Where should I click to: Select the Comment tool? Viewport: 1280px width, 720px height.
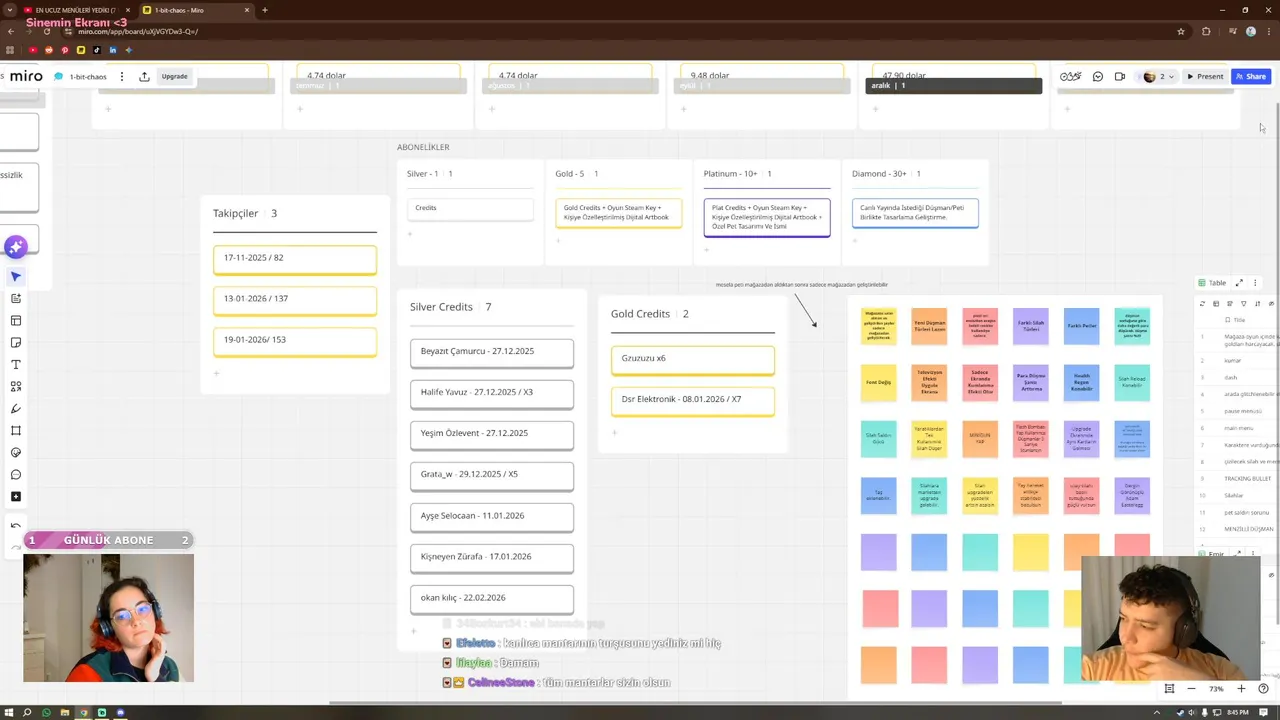point(16,474)
